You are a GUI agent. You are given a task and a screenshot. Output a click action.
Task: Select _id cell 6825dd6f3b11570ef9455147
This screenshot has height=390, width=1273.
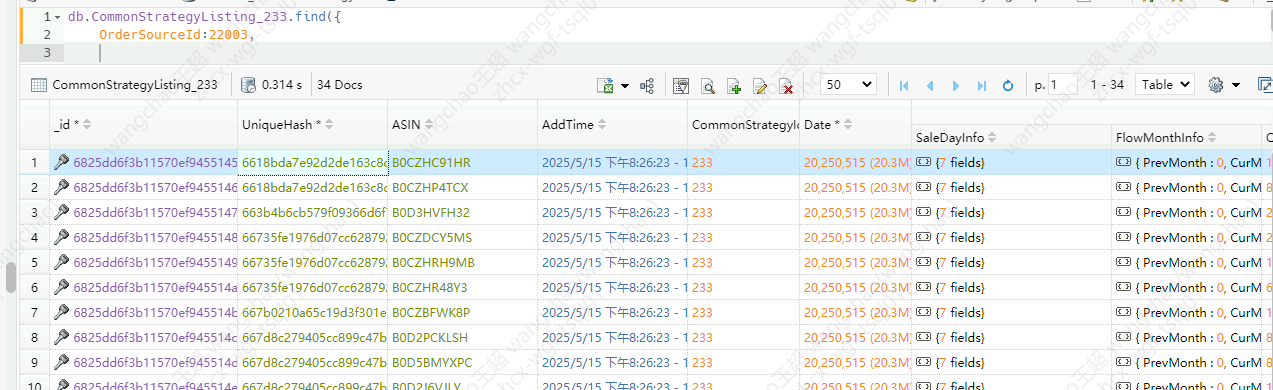144,212
